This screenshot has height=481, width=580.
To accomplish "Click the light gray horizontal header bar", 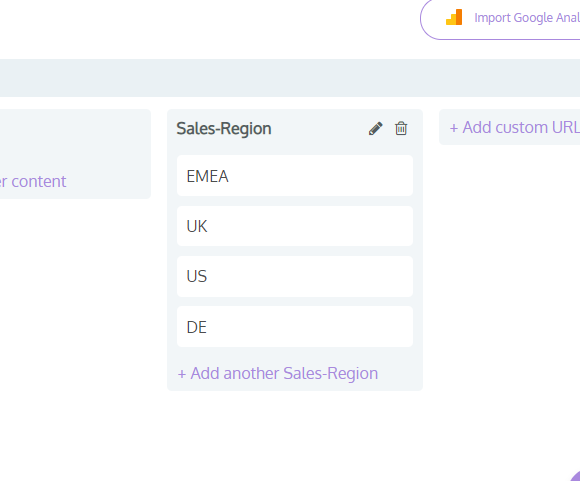I will 290,78.
